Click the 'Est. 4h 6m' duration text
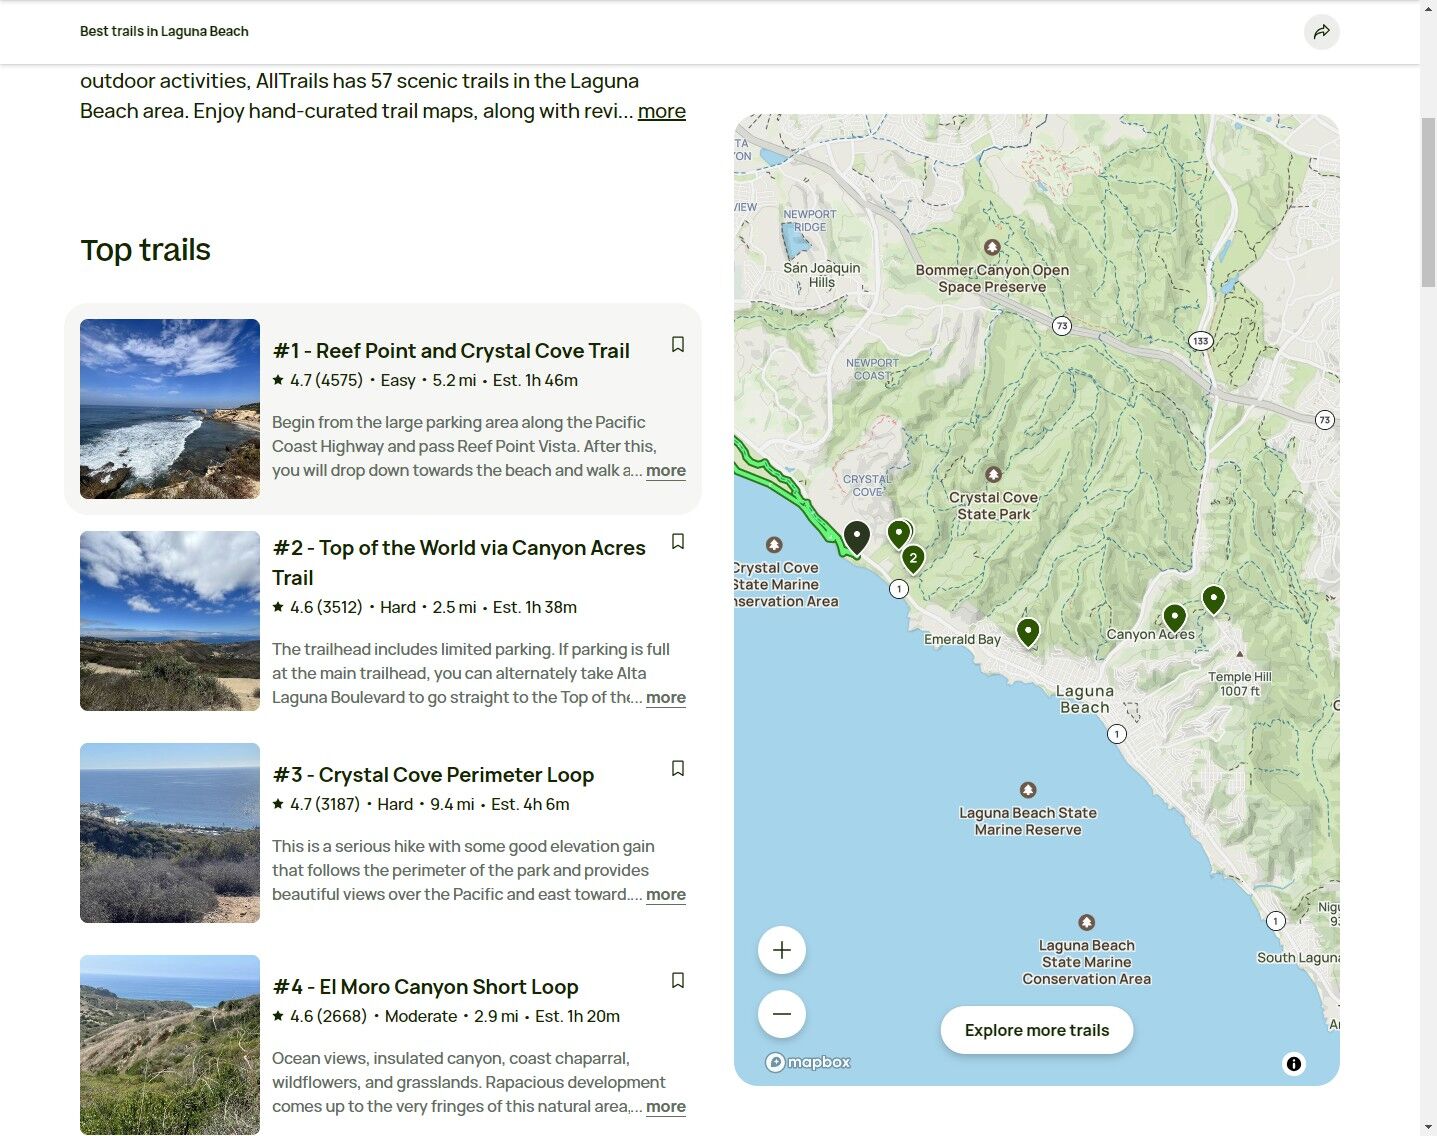 click(x=530, y=804)
